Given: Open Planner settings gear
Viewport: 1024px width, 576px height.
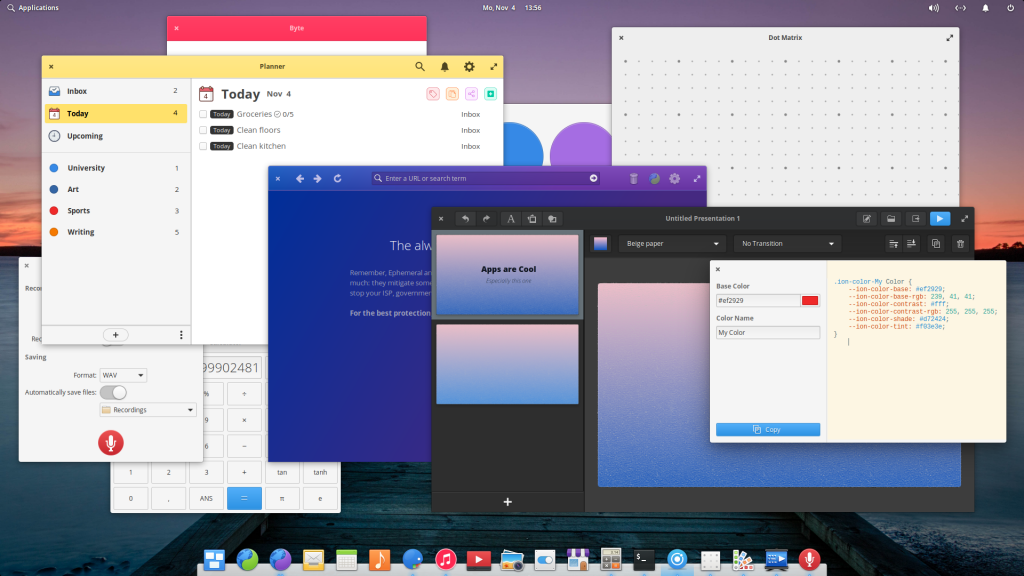Looking at the screenshot, I should (x=469, y=67).
